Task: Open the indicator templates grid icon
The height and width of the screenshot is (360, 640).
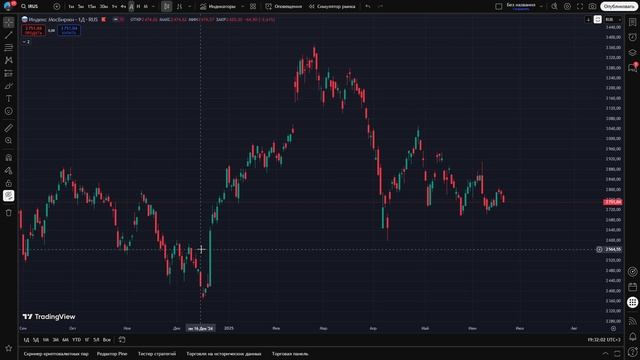Action: (x=253, y=7)
